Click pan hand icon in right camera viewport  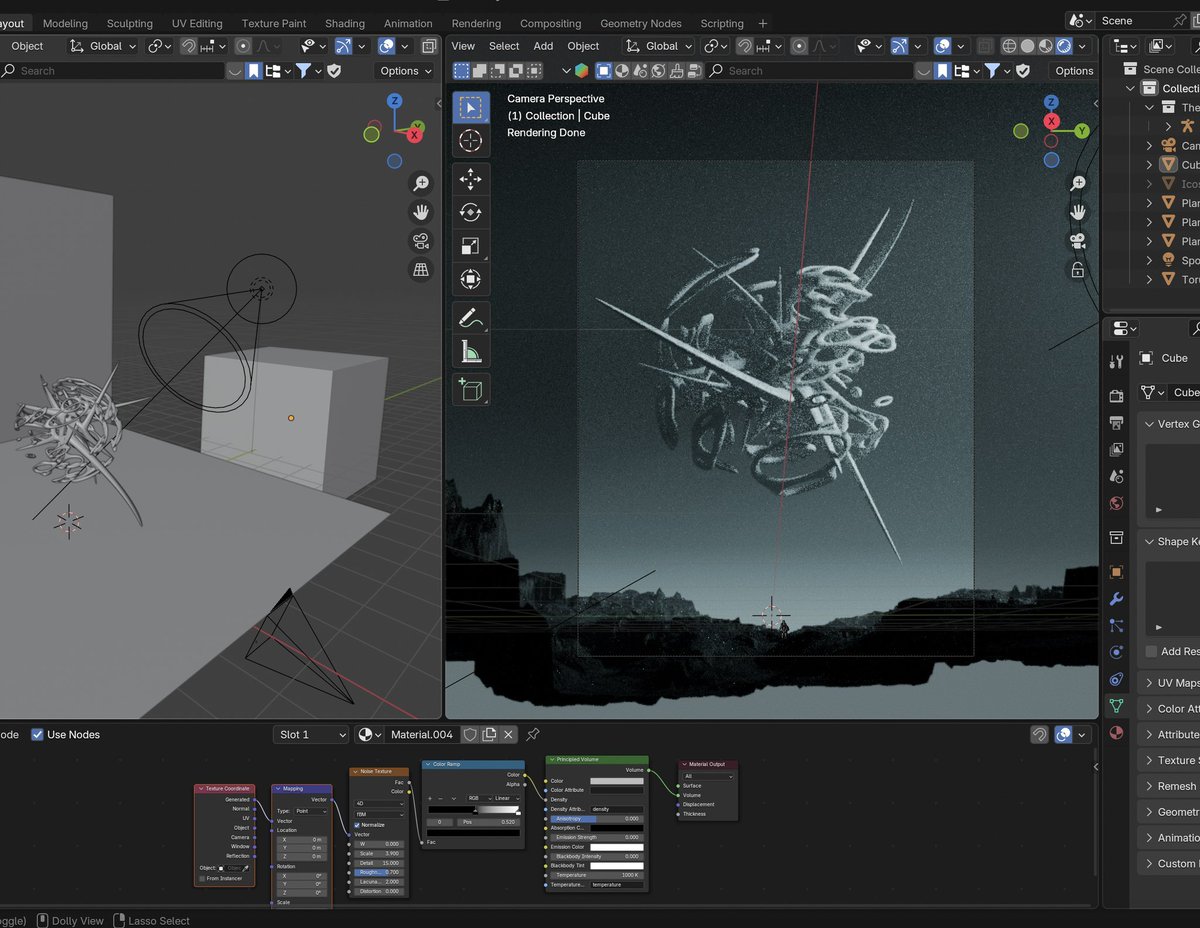click(x=1078, y=212)
